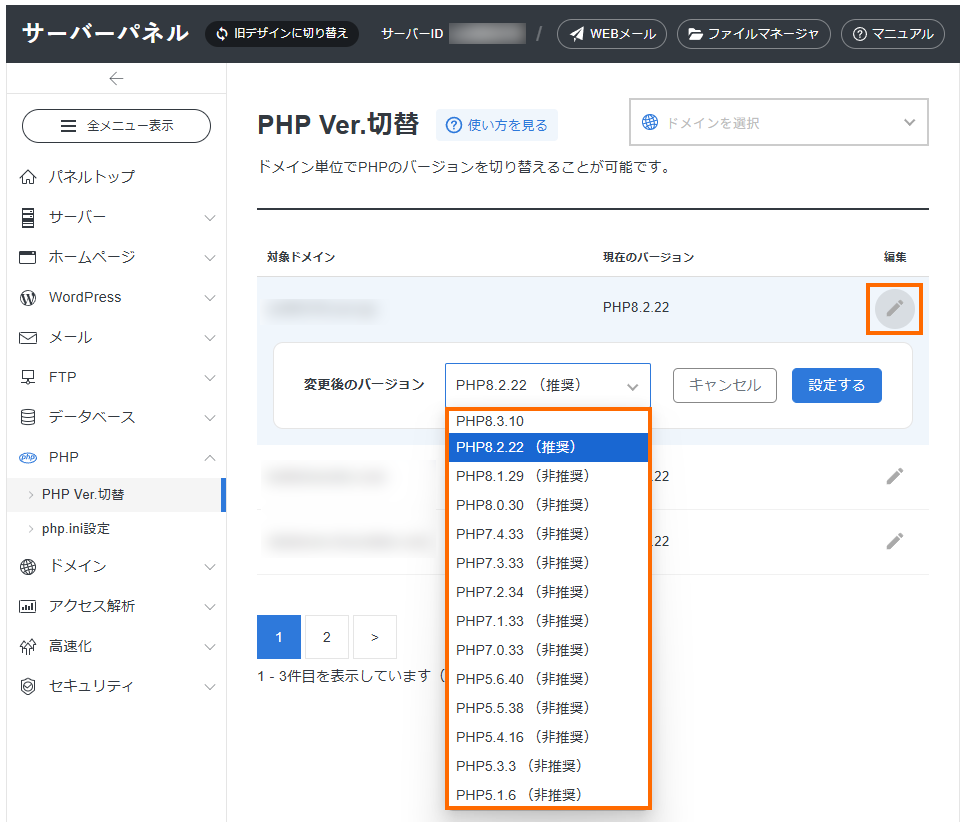Open php.ini設定 sidebar item
The width and height of the screenshot is (964, 822).
(x=115, y=529)
